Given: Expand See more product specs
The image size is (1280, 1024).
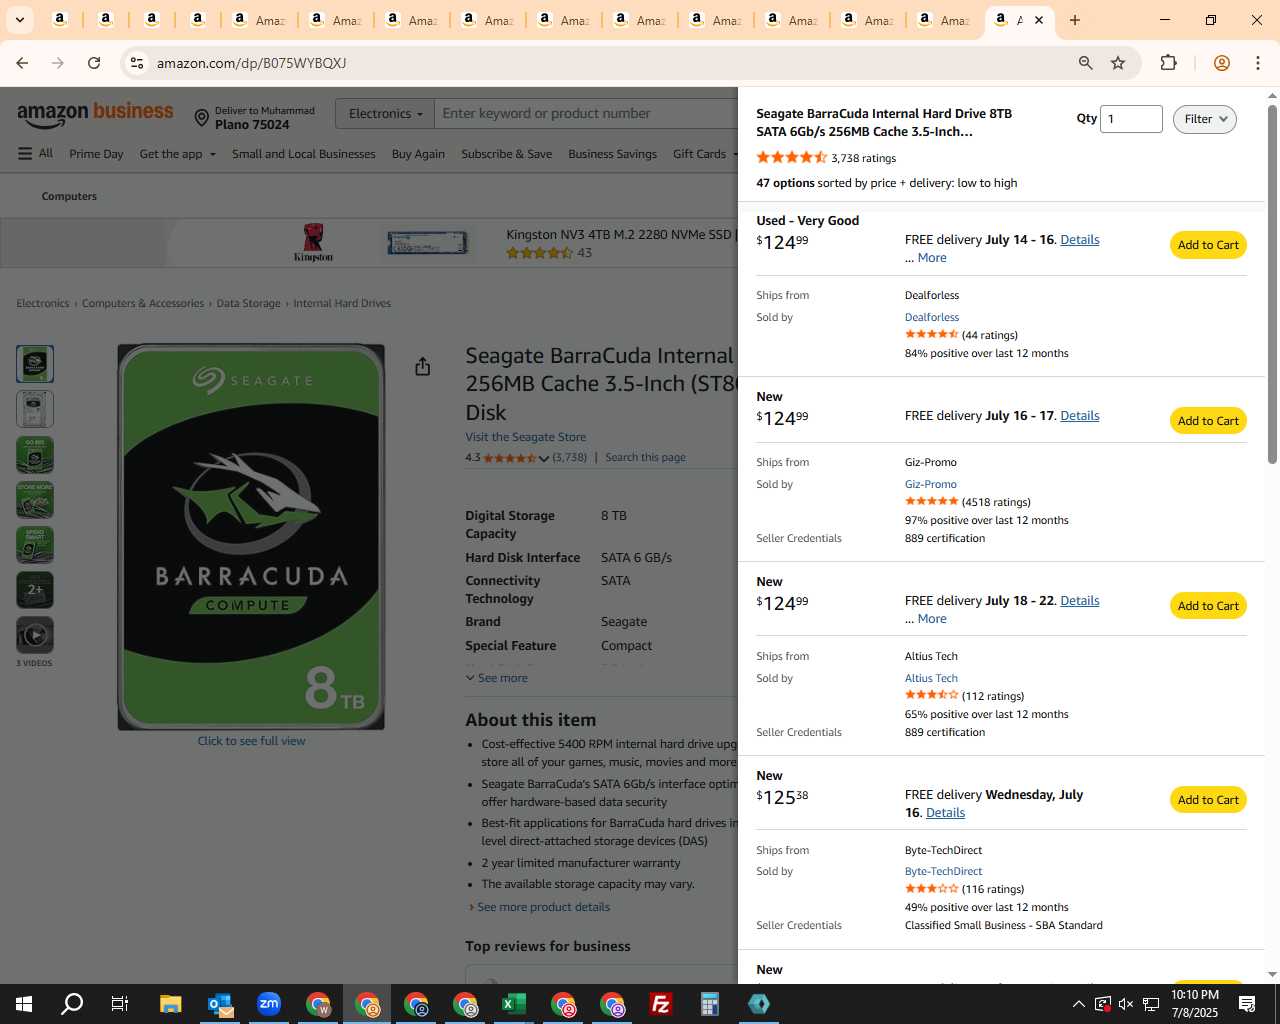Looking at the screenshot, I should tap(496, 678).
